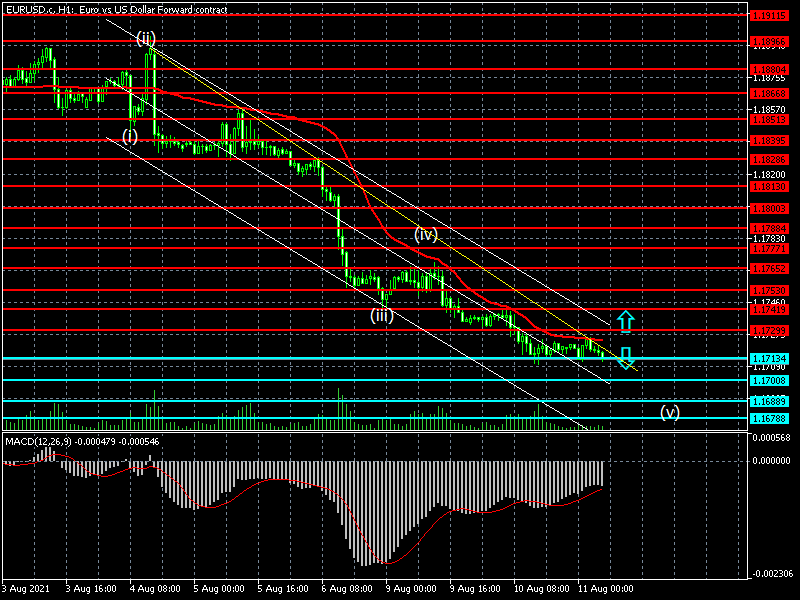Select the (ii) wave label
This screenshot has width=800, height=600.
point(146,39)
